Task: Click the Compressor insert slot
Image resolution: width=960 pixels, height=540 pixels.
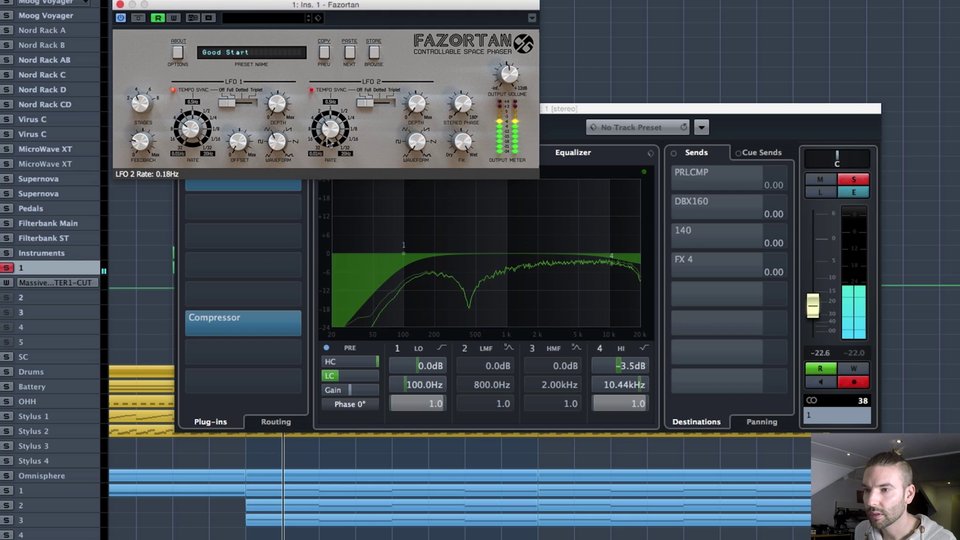Action: (243, 323)
